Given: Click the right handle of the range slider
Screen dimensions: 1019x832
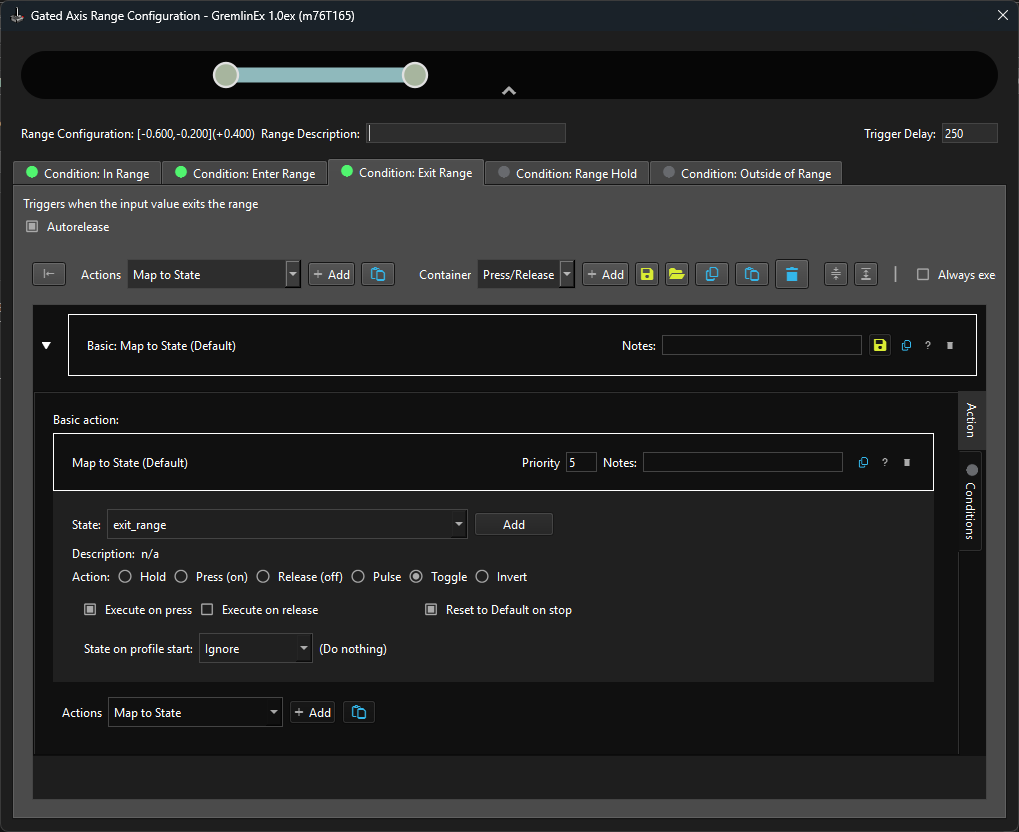Looking at the screenshot, I should [x=415, y=75].
